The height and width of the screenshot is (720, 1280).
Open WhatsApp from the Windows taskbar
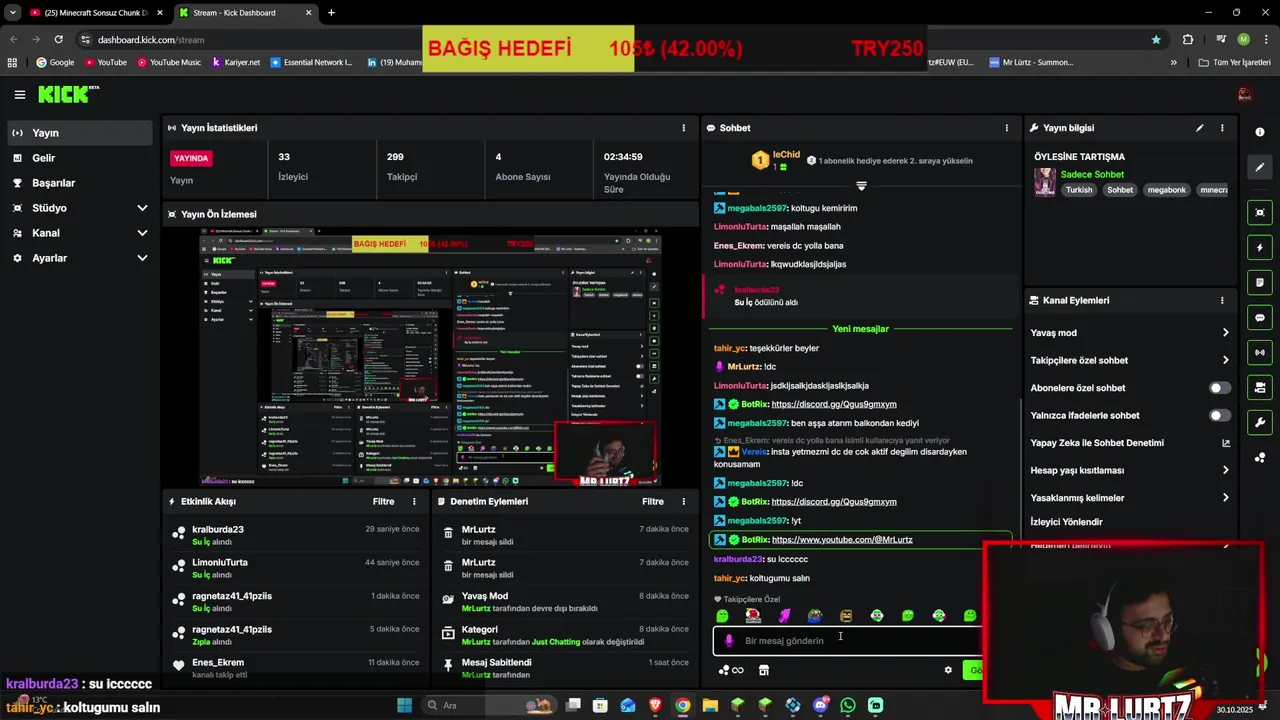[x=848, y=705]
